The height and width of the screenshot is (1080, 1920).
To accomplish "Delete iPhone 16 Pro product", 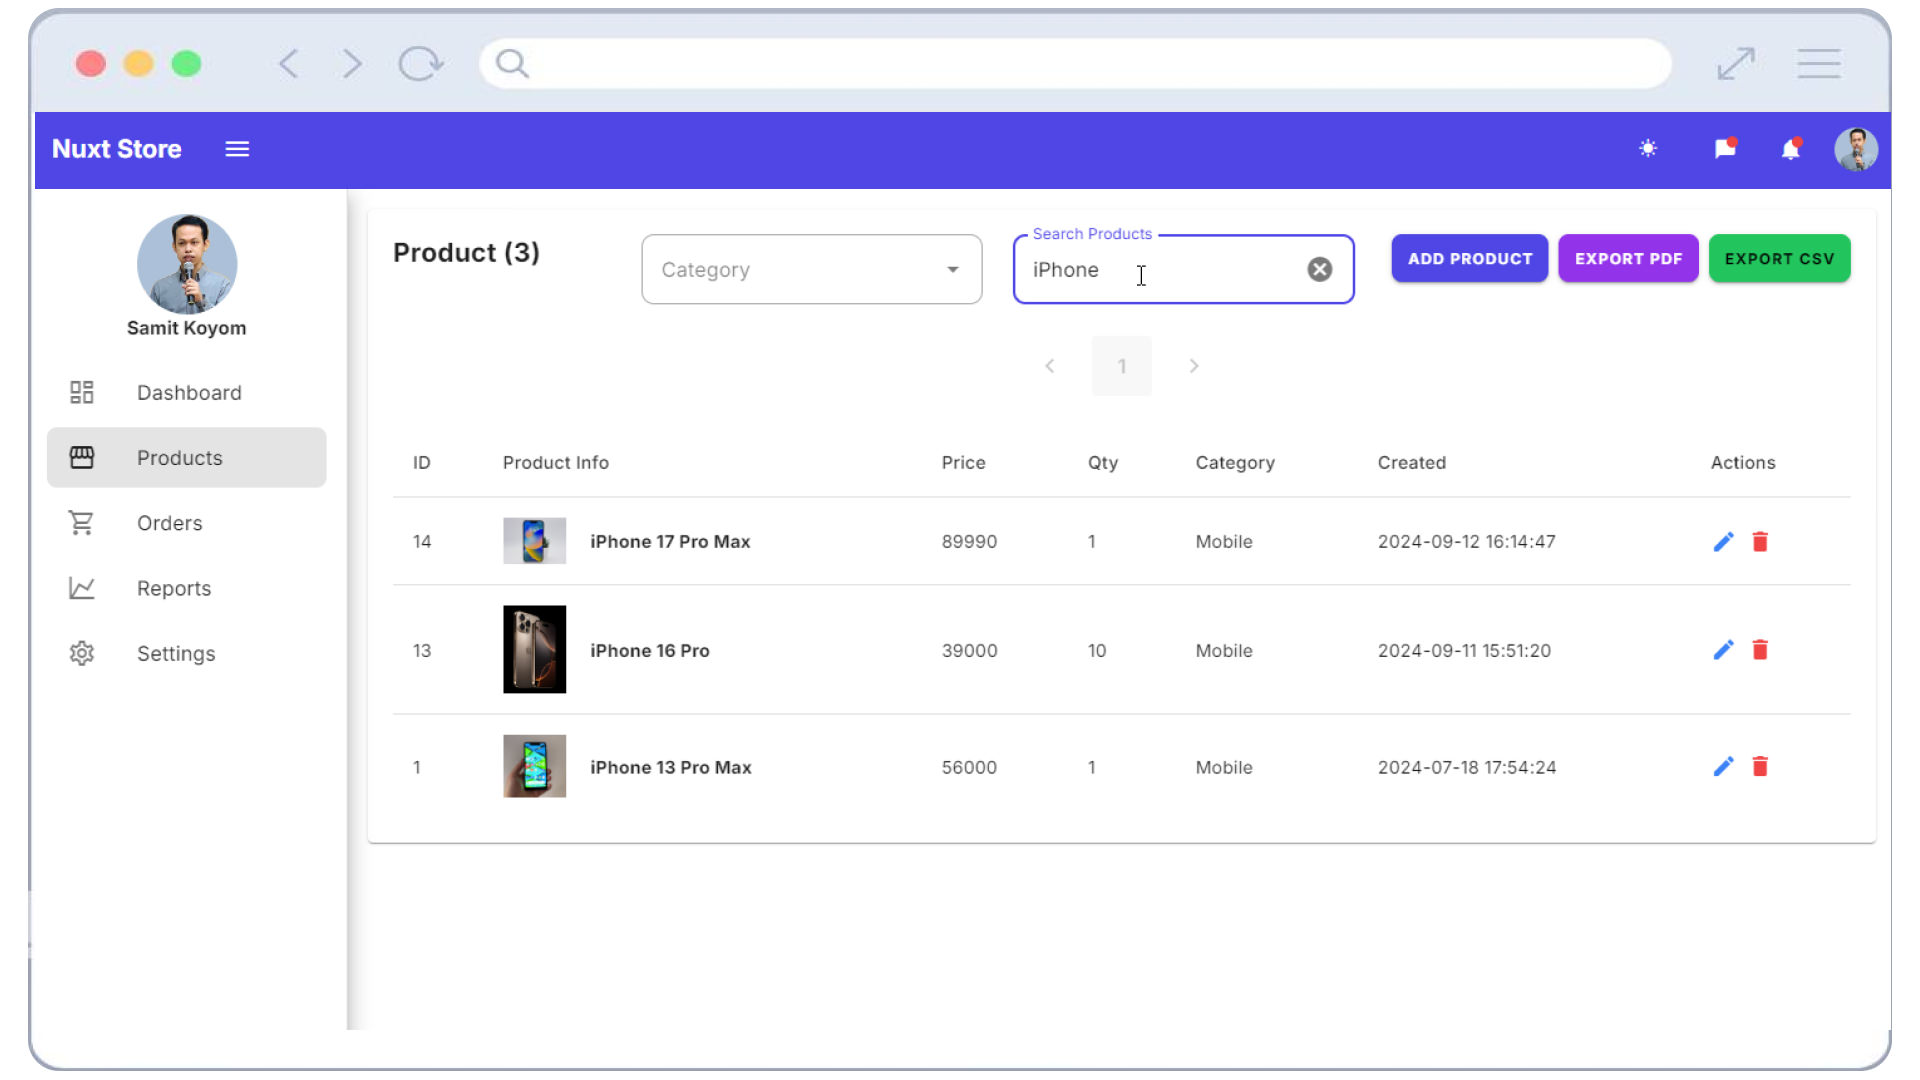I will click(1760, 650).
